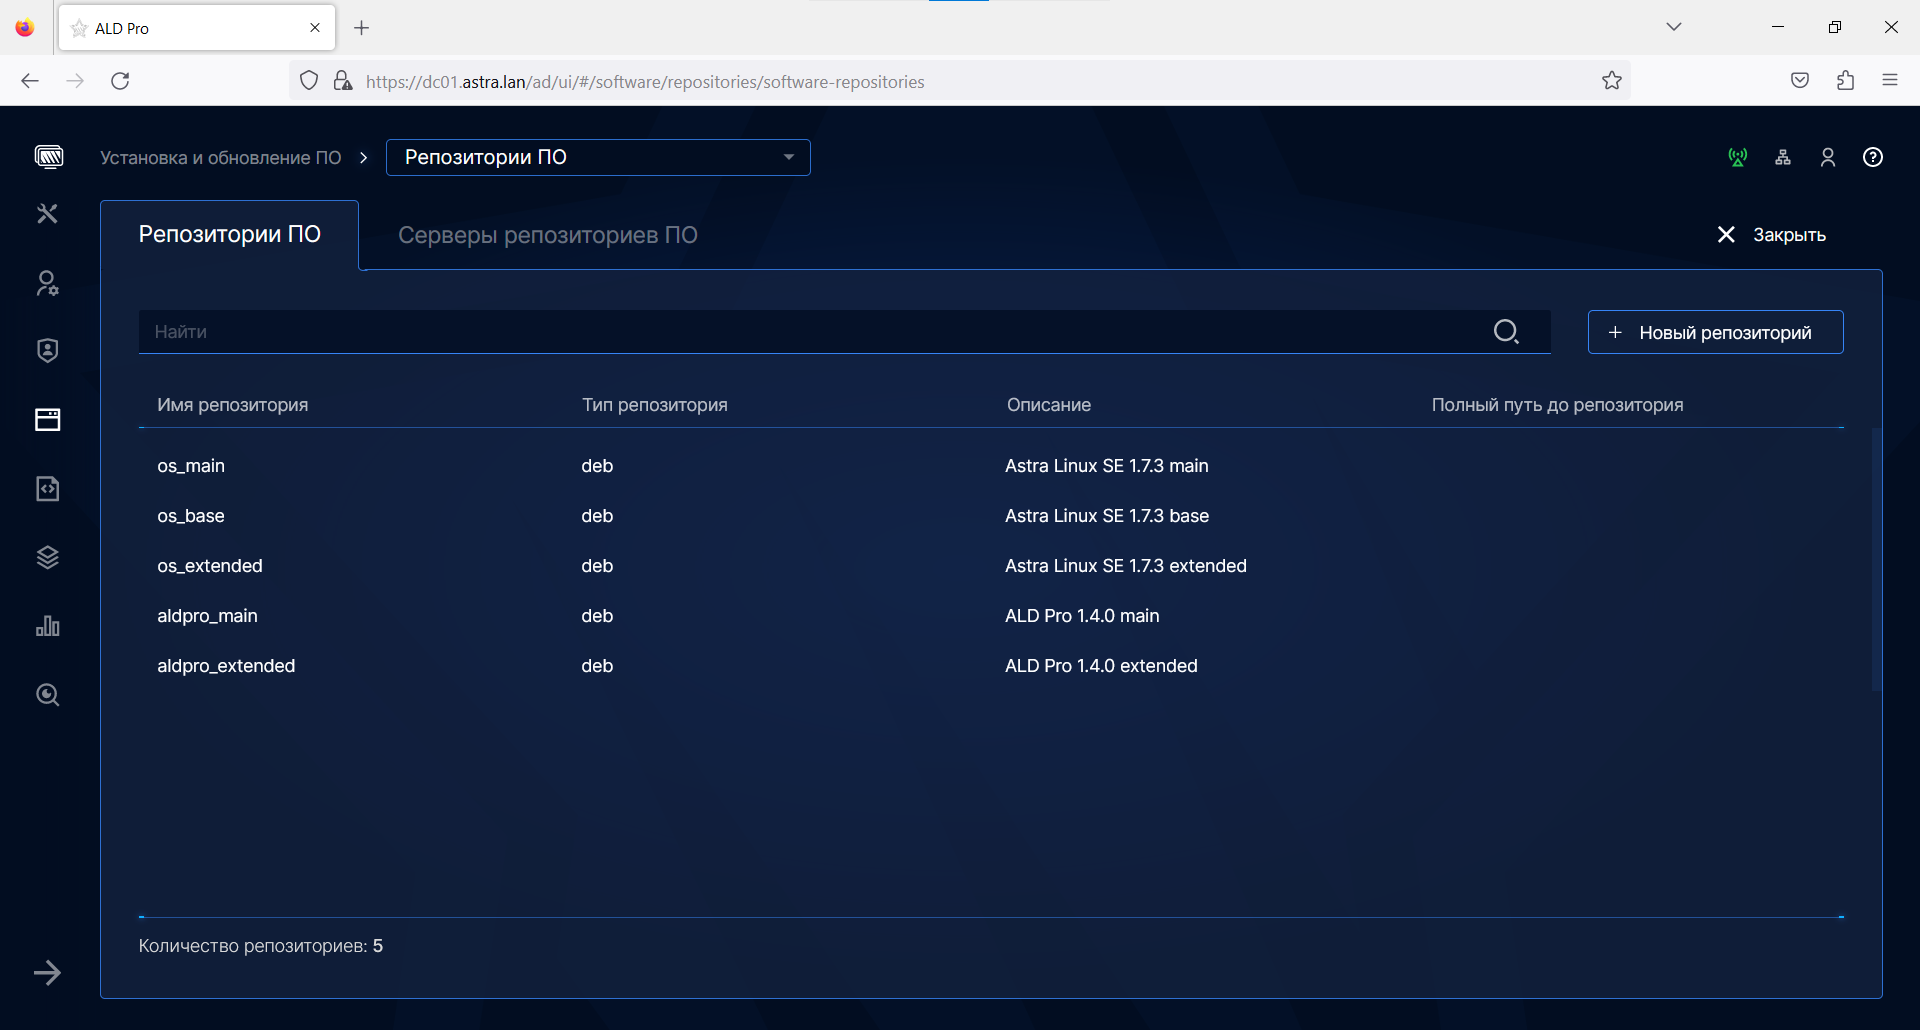Click the deb type cell for aldpro_extended
The width and height of the screenshot is (1920, 1030).
click(597, 666)
